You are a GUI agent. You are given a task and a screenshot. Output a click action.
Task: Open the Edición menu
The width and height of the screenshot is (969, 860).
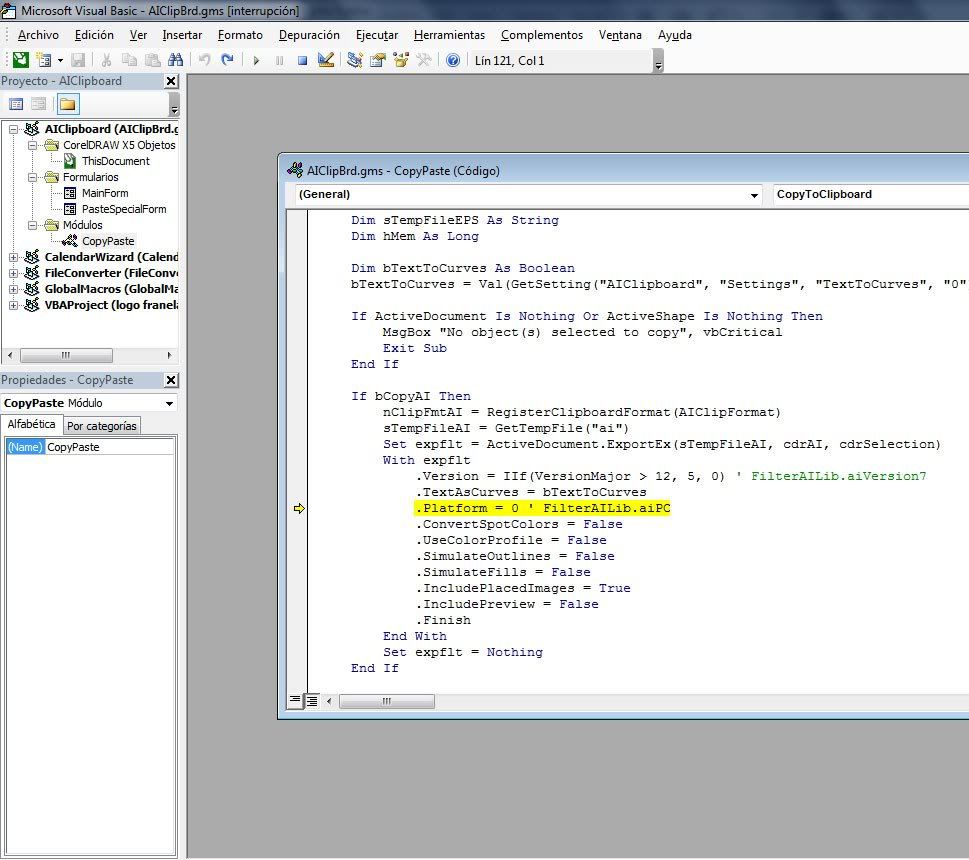pos(94,35)
